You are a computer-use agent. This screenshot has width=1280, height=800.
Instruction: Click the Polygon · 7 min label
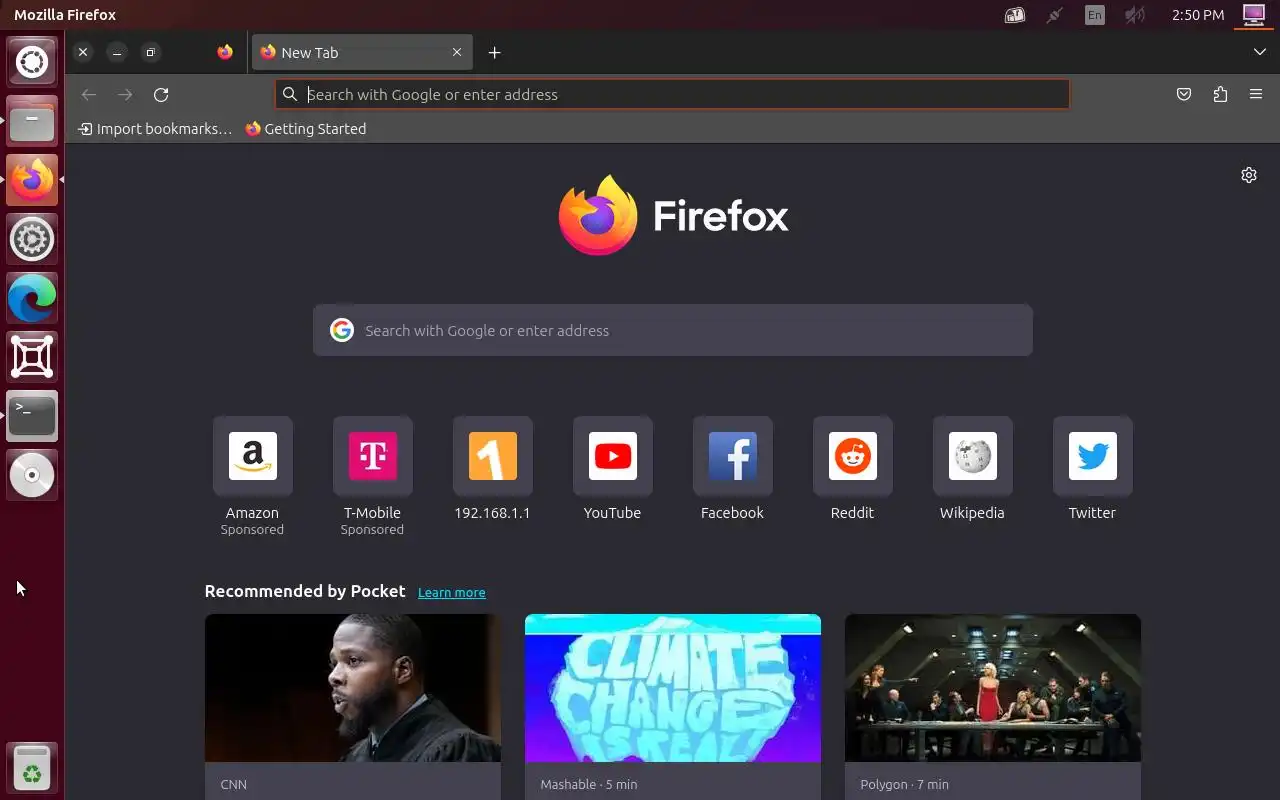pyautogui.click(x=905, y=785)
